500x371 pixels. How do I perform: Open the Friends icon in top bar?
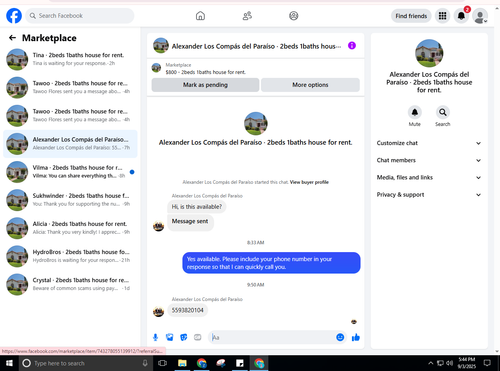pos(247,16)
